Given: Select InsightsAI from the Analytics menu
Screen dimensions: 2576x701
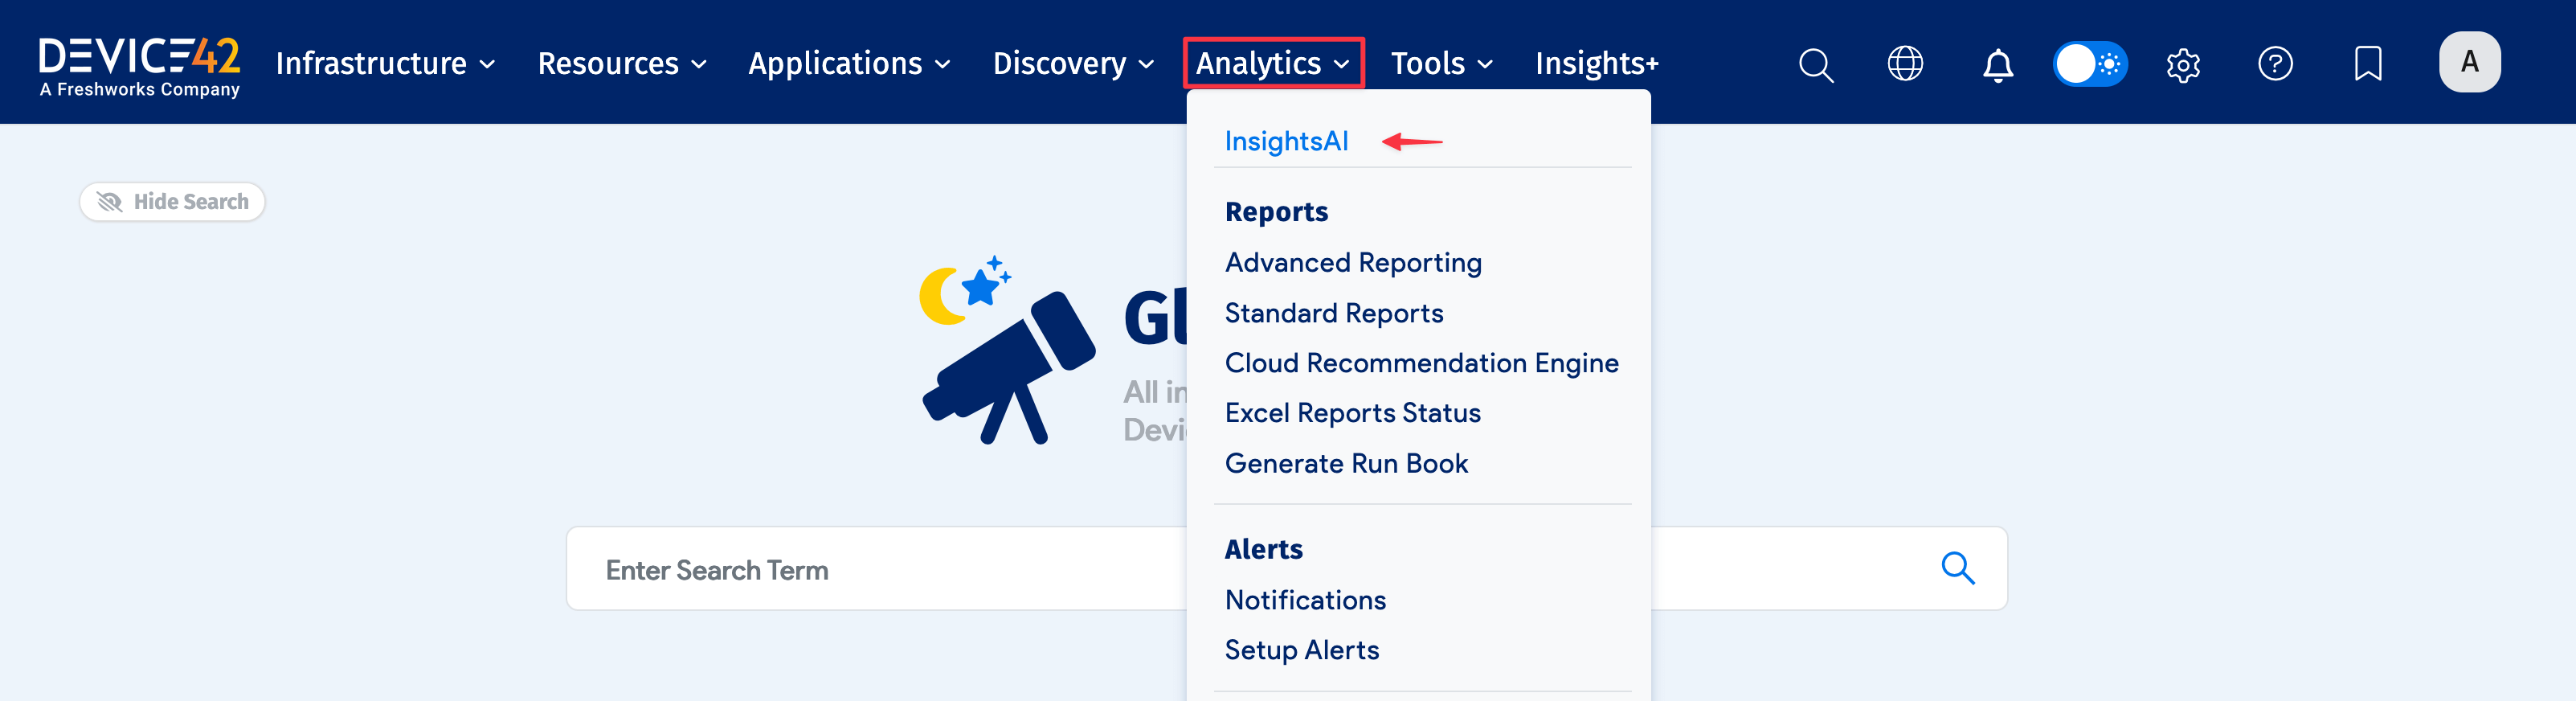Looking at the screenshot, I should [x=1286, y=141].
